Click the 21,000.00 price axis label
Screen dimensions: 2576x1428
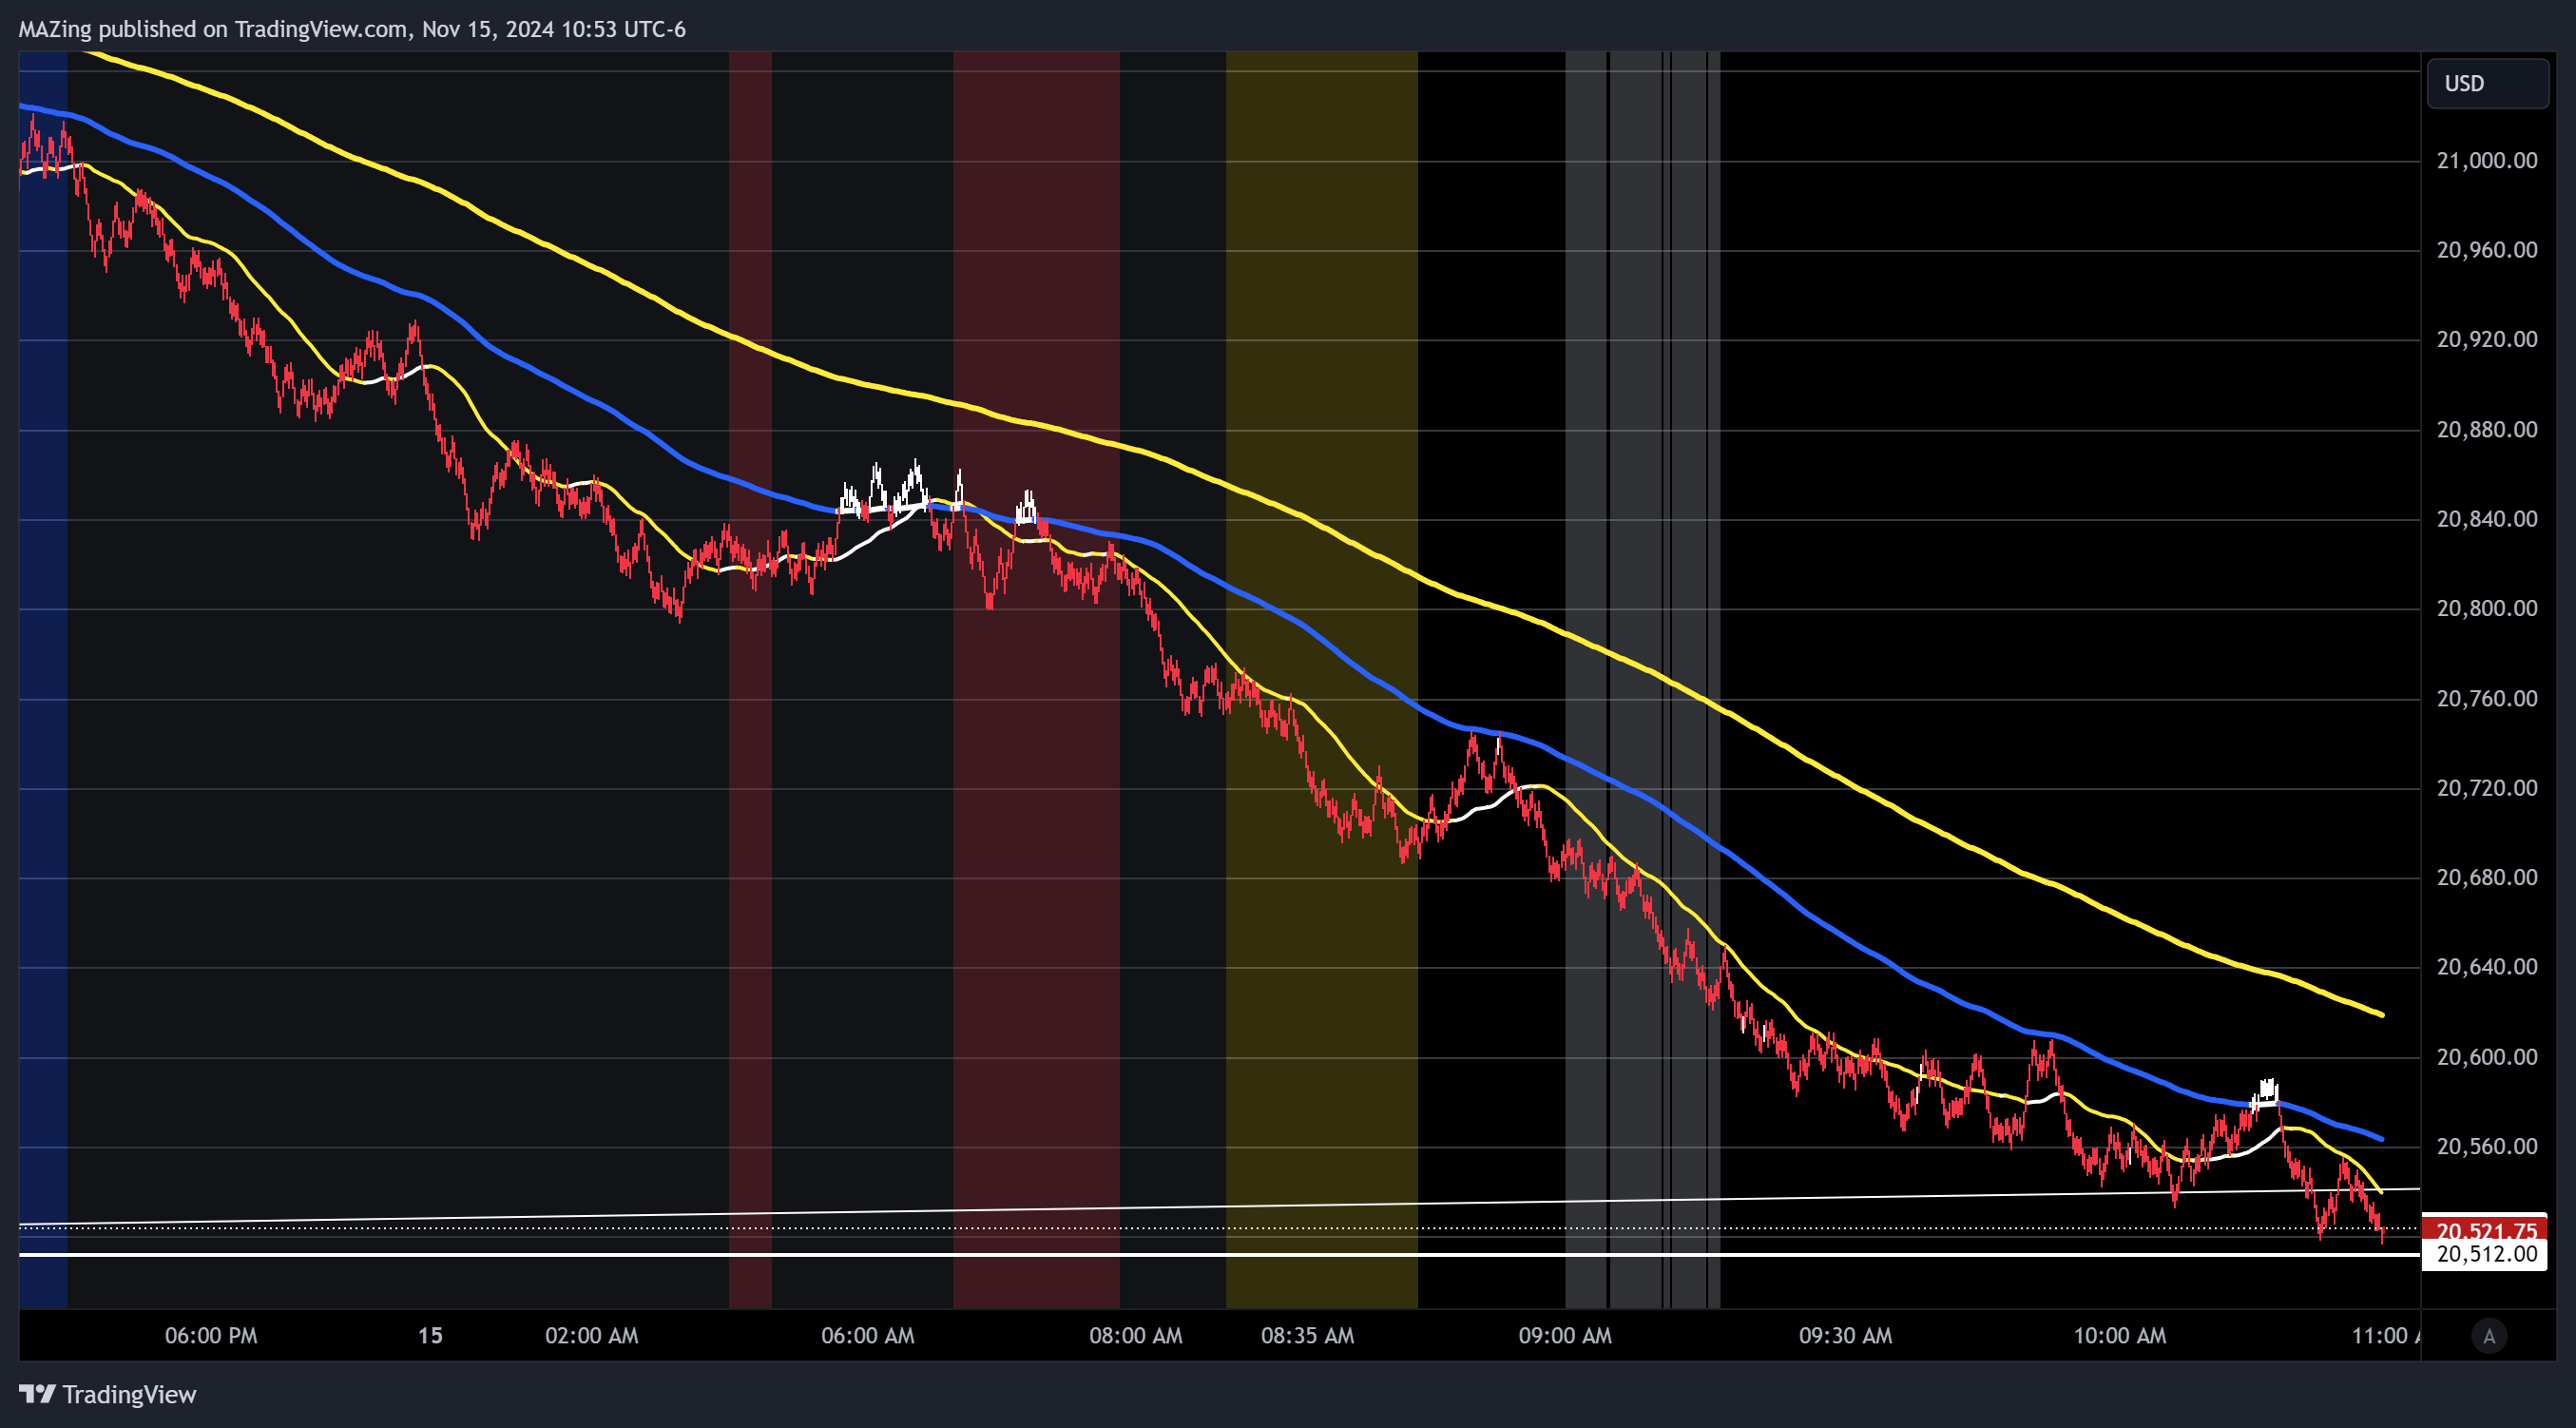[x=2486, y=160]
